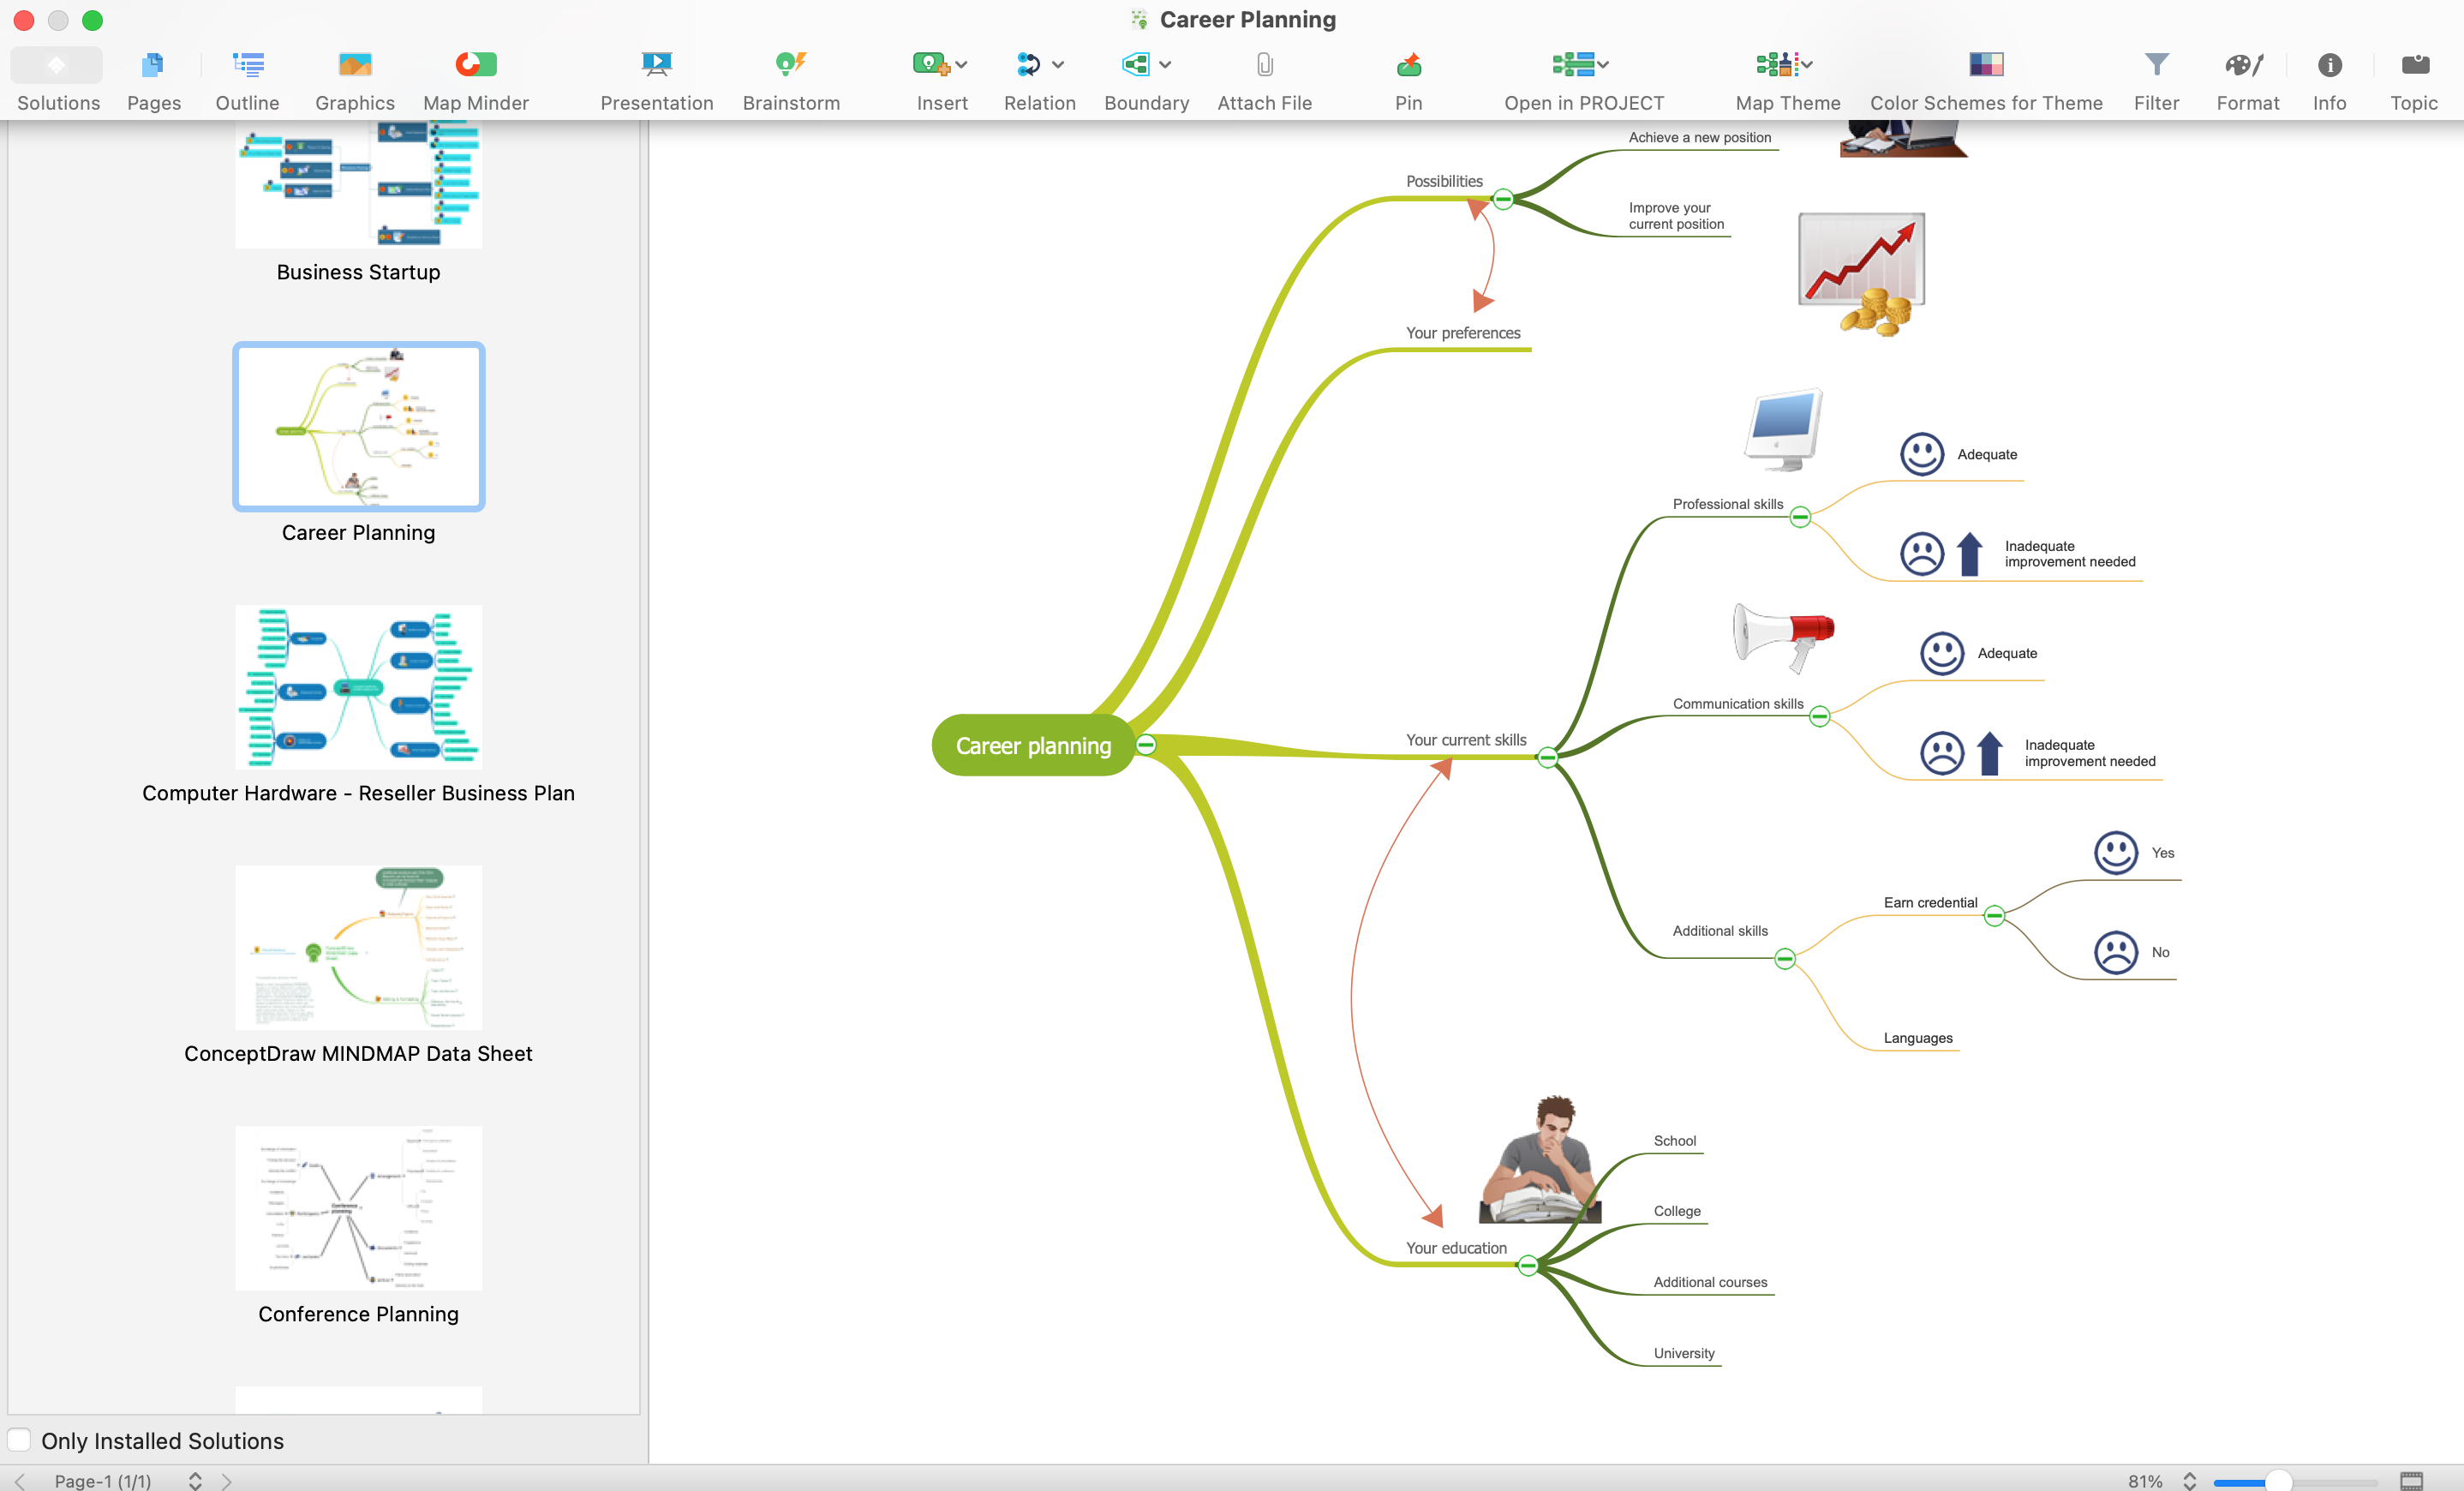Collapse the Earn credential subtopics
This screenshot has width=2464, height=1491.
1994,915
